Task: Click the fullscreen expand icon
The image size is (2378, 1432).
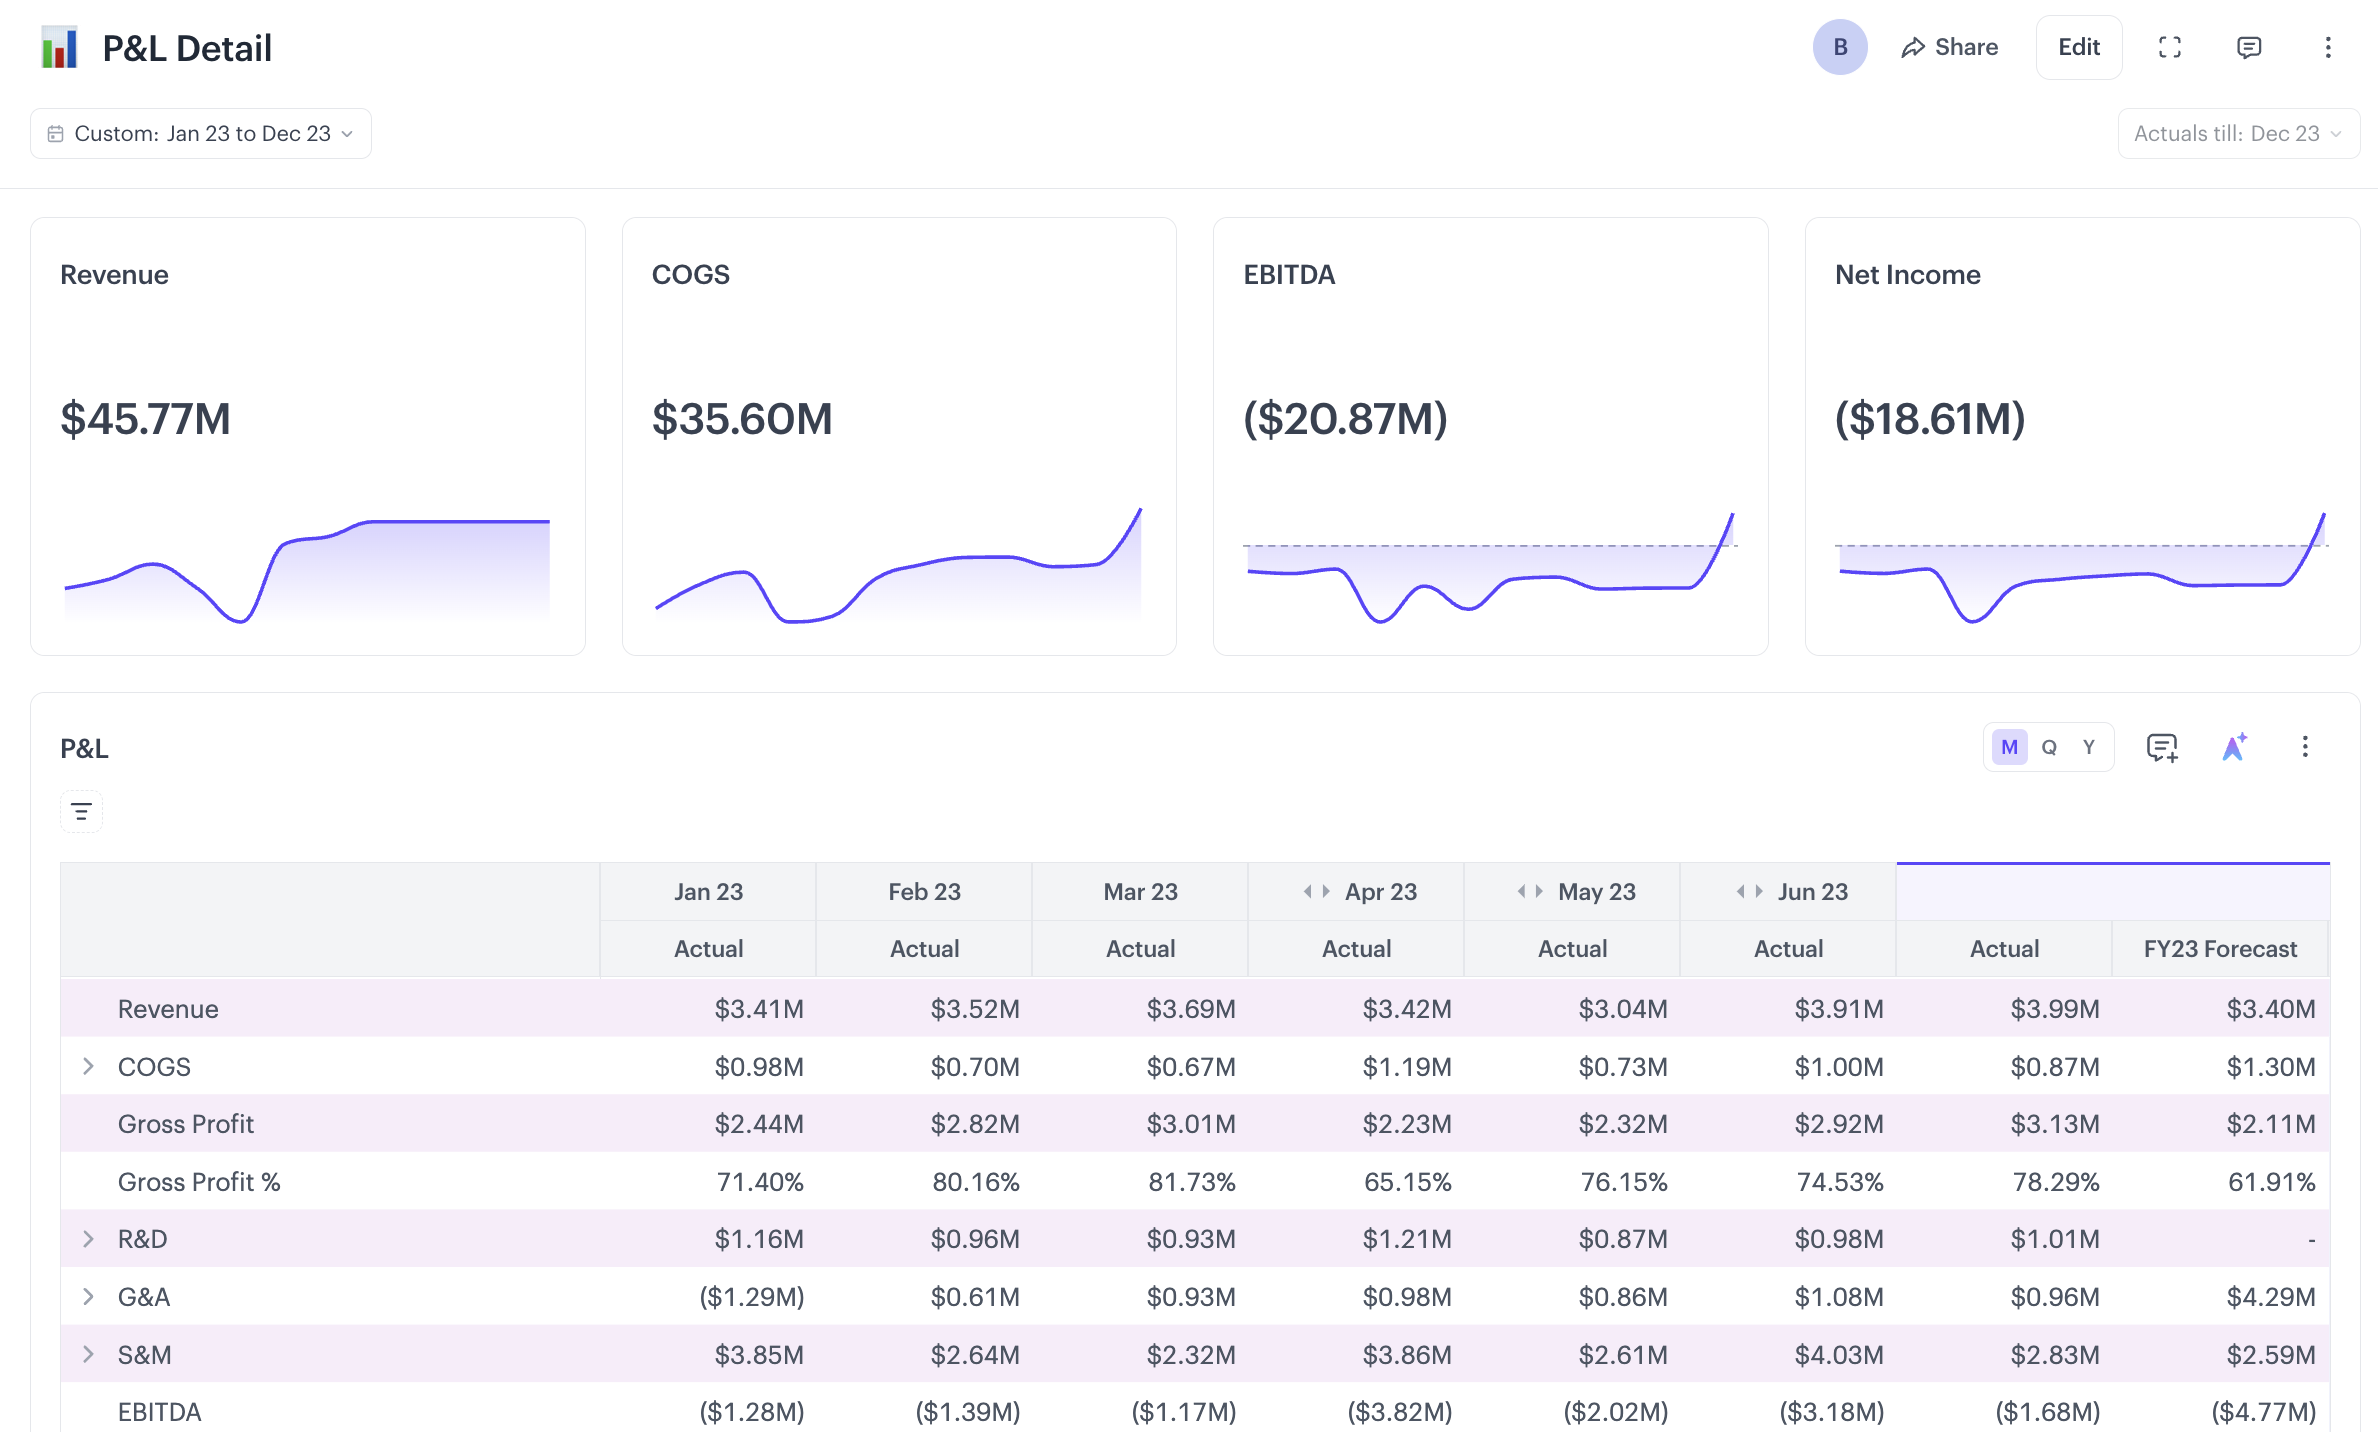Action: click(2169, 47)
